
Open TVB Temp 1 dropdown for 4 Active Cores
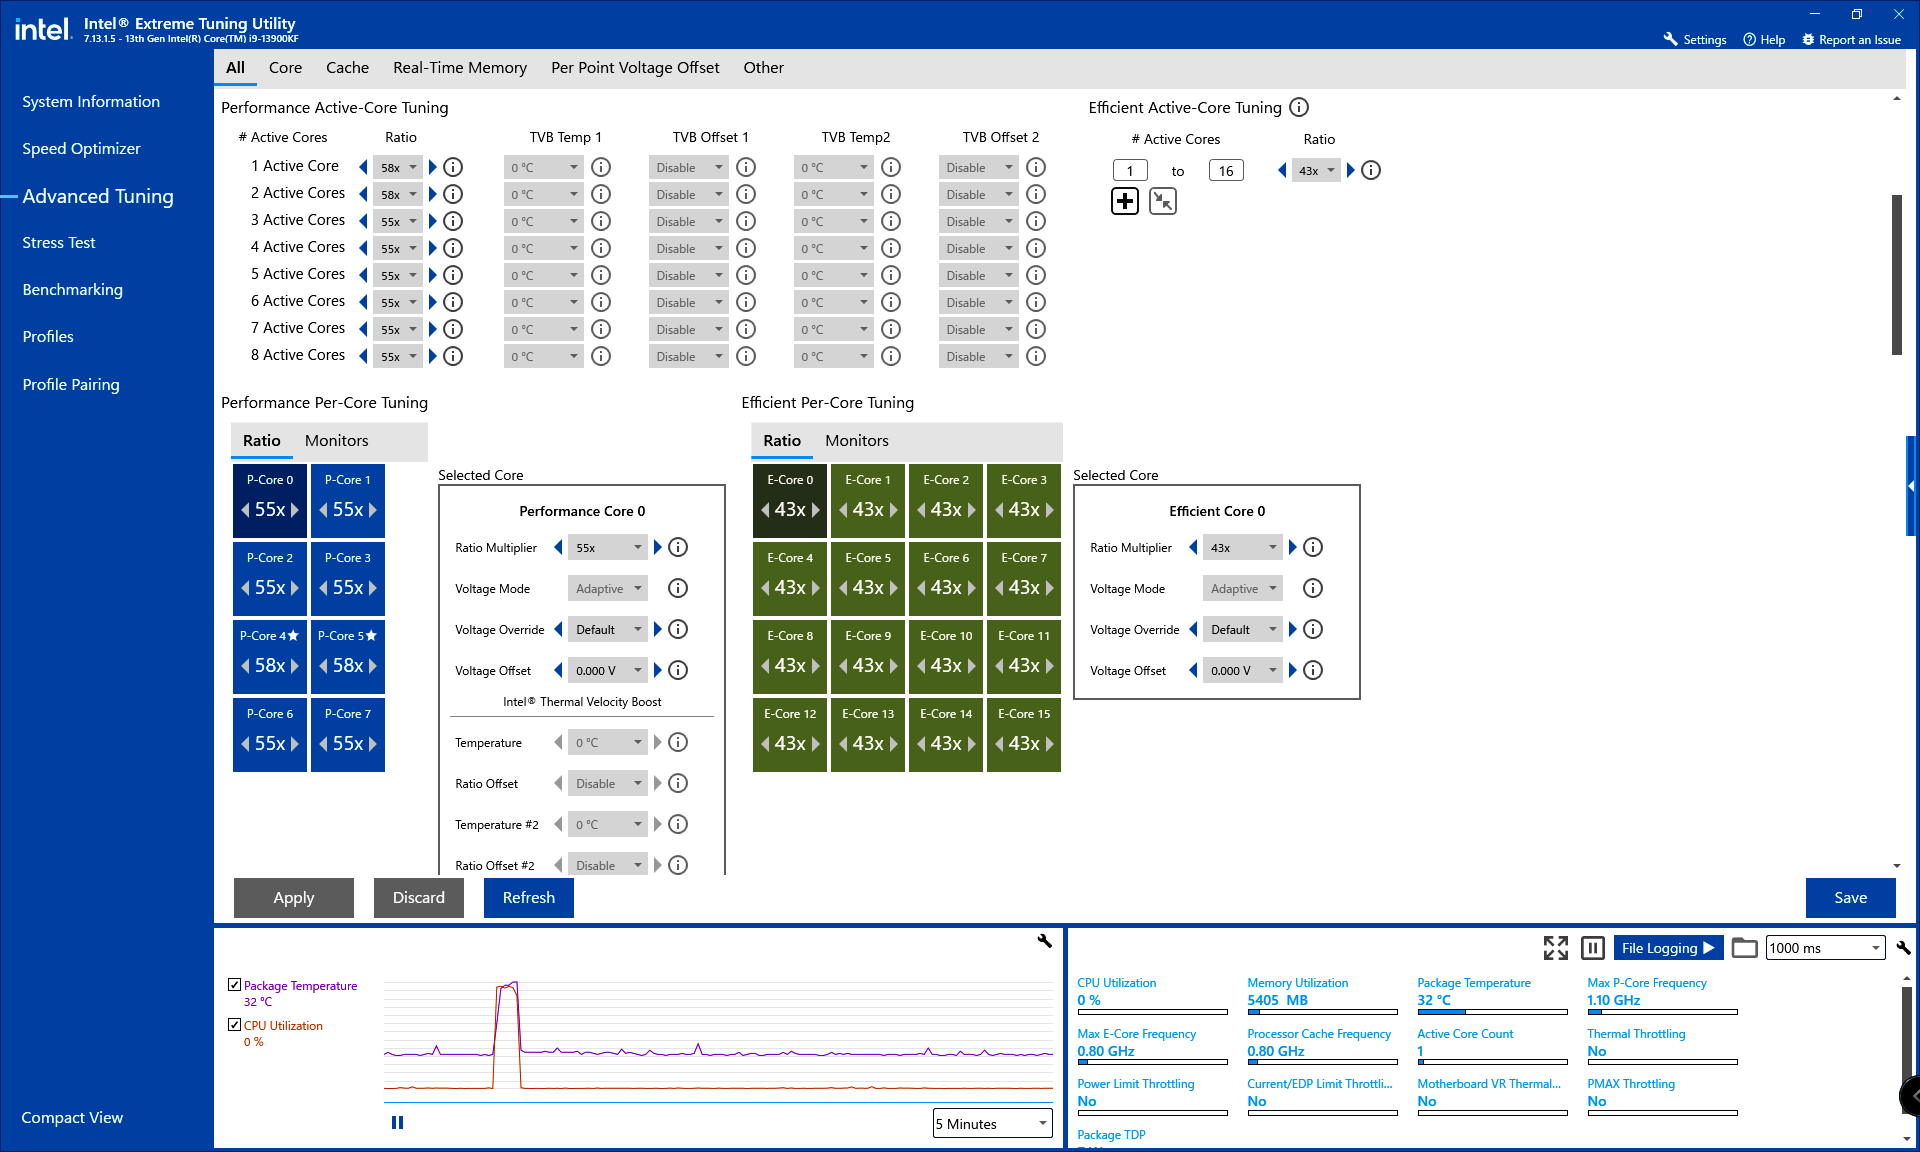click(543, 248)
